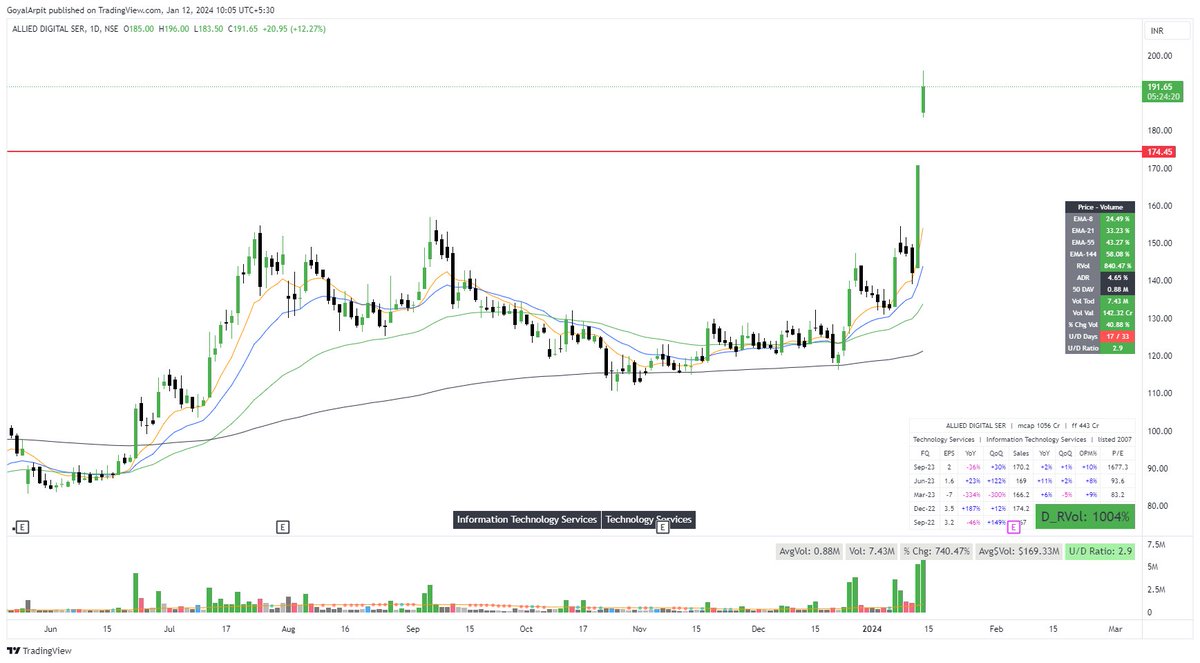The image size is (1200, 663).
Task: Click the 7.5M volume axis label
Action: click(x=1156, y=545)
